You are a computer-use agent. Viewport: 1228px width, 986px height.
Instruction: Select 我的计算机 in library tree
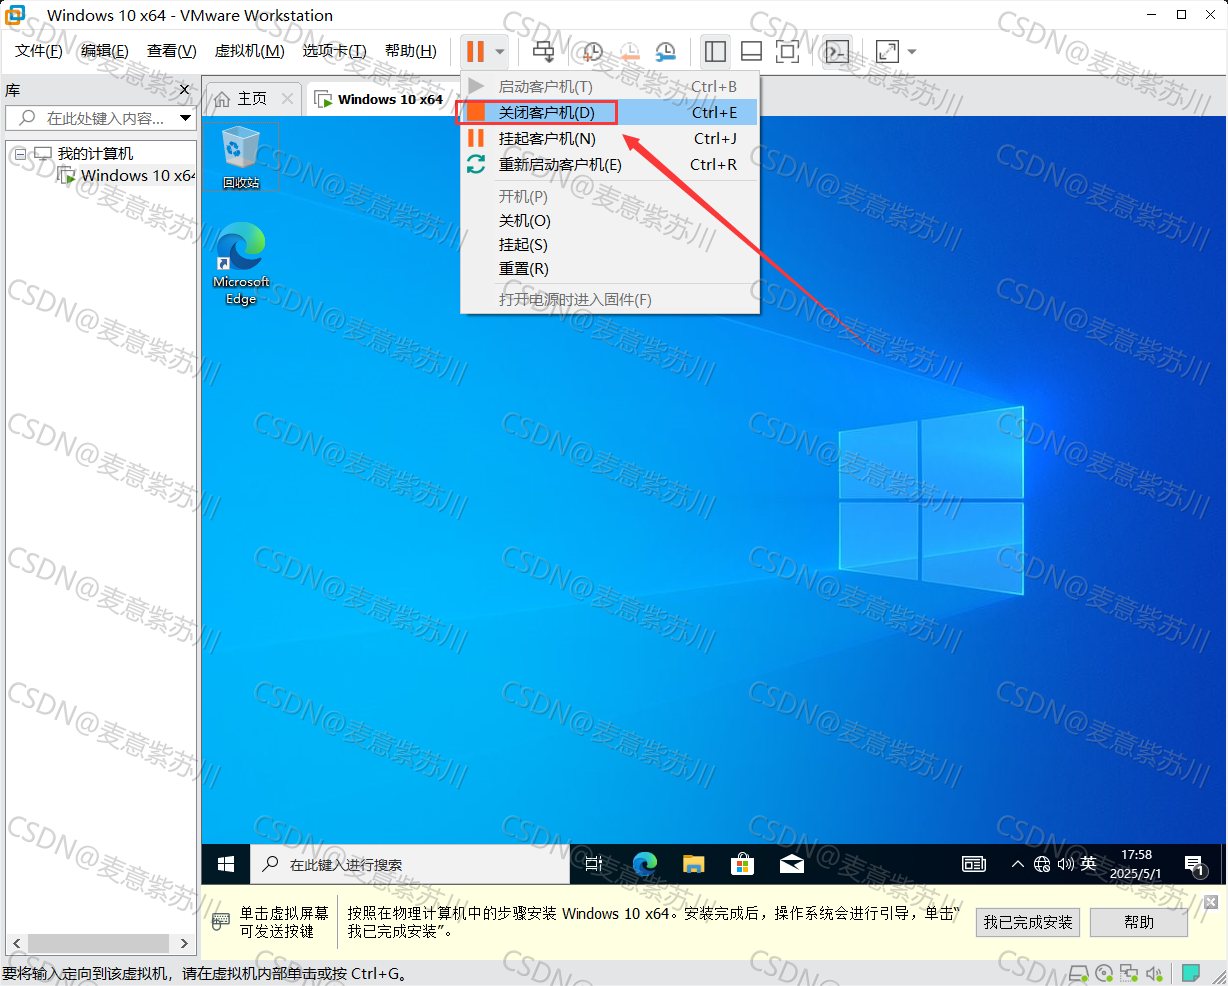tap(95, 153)
